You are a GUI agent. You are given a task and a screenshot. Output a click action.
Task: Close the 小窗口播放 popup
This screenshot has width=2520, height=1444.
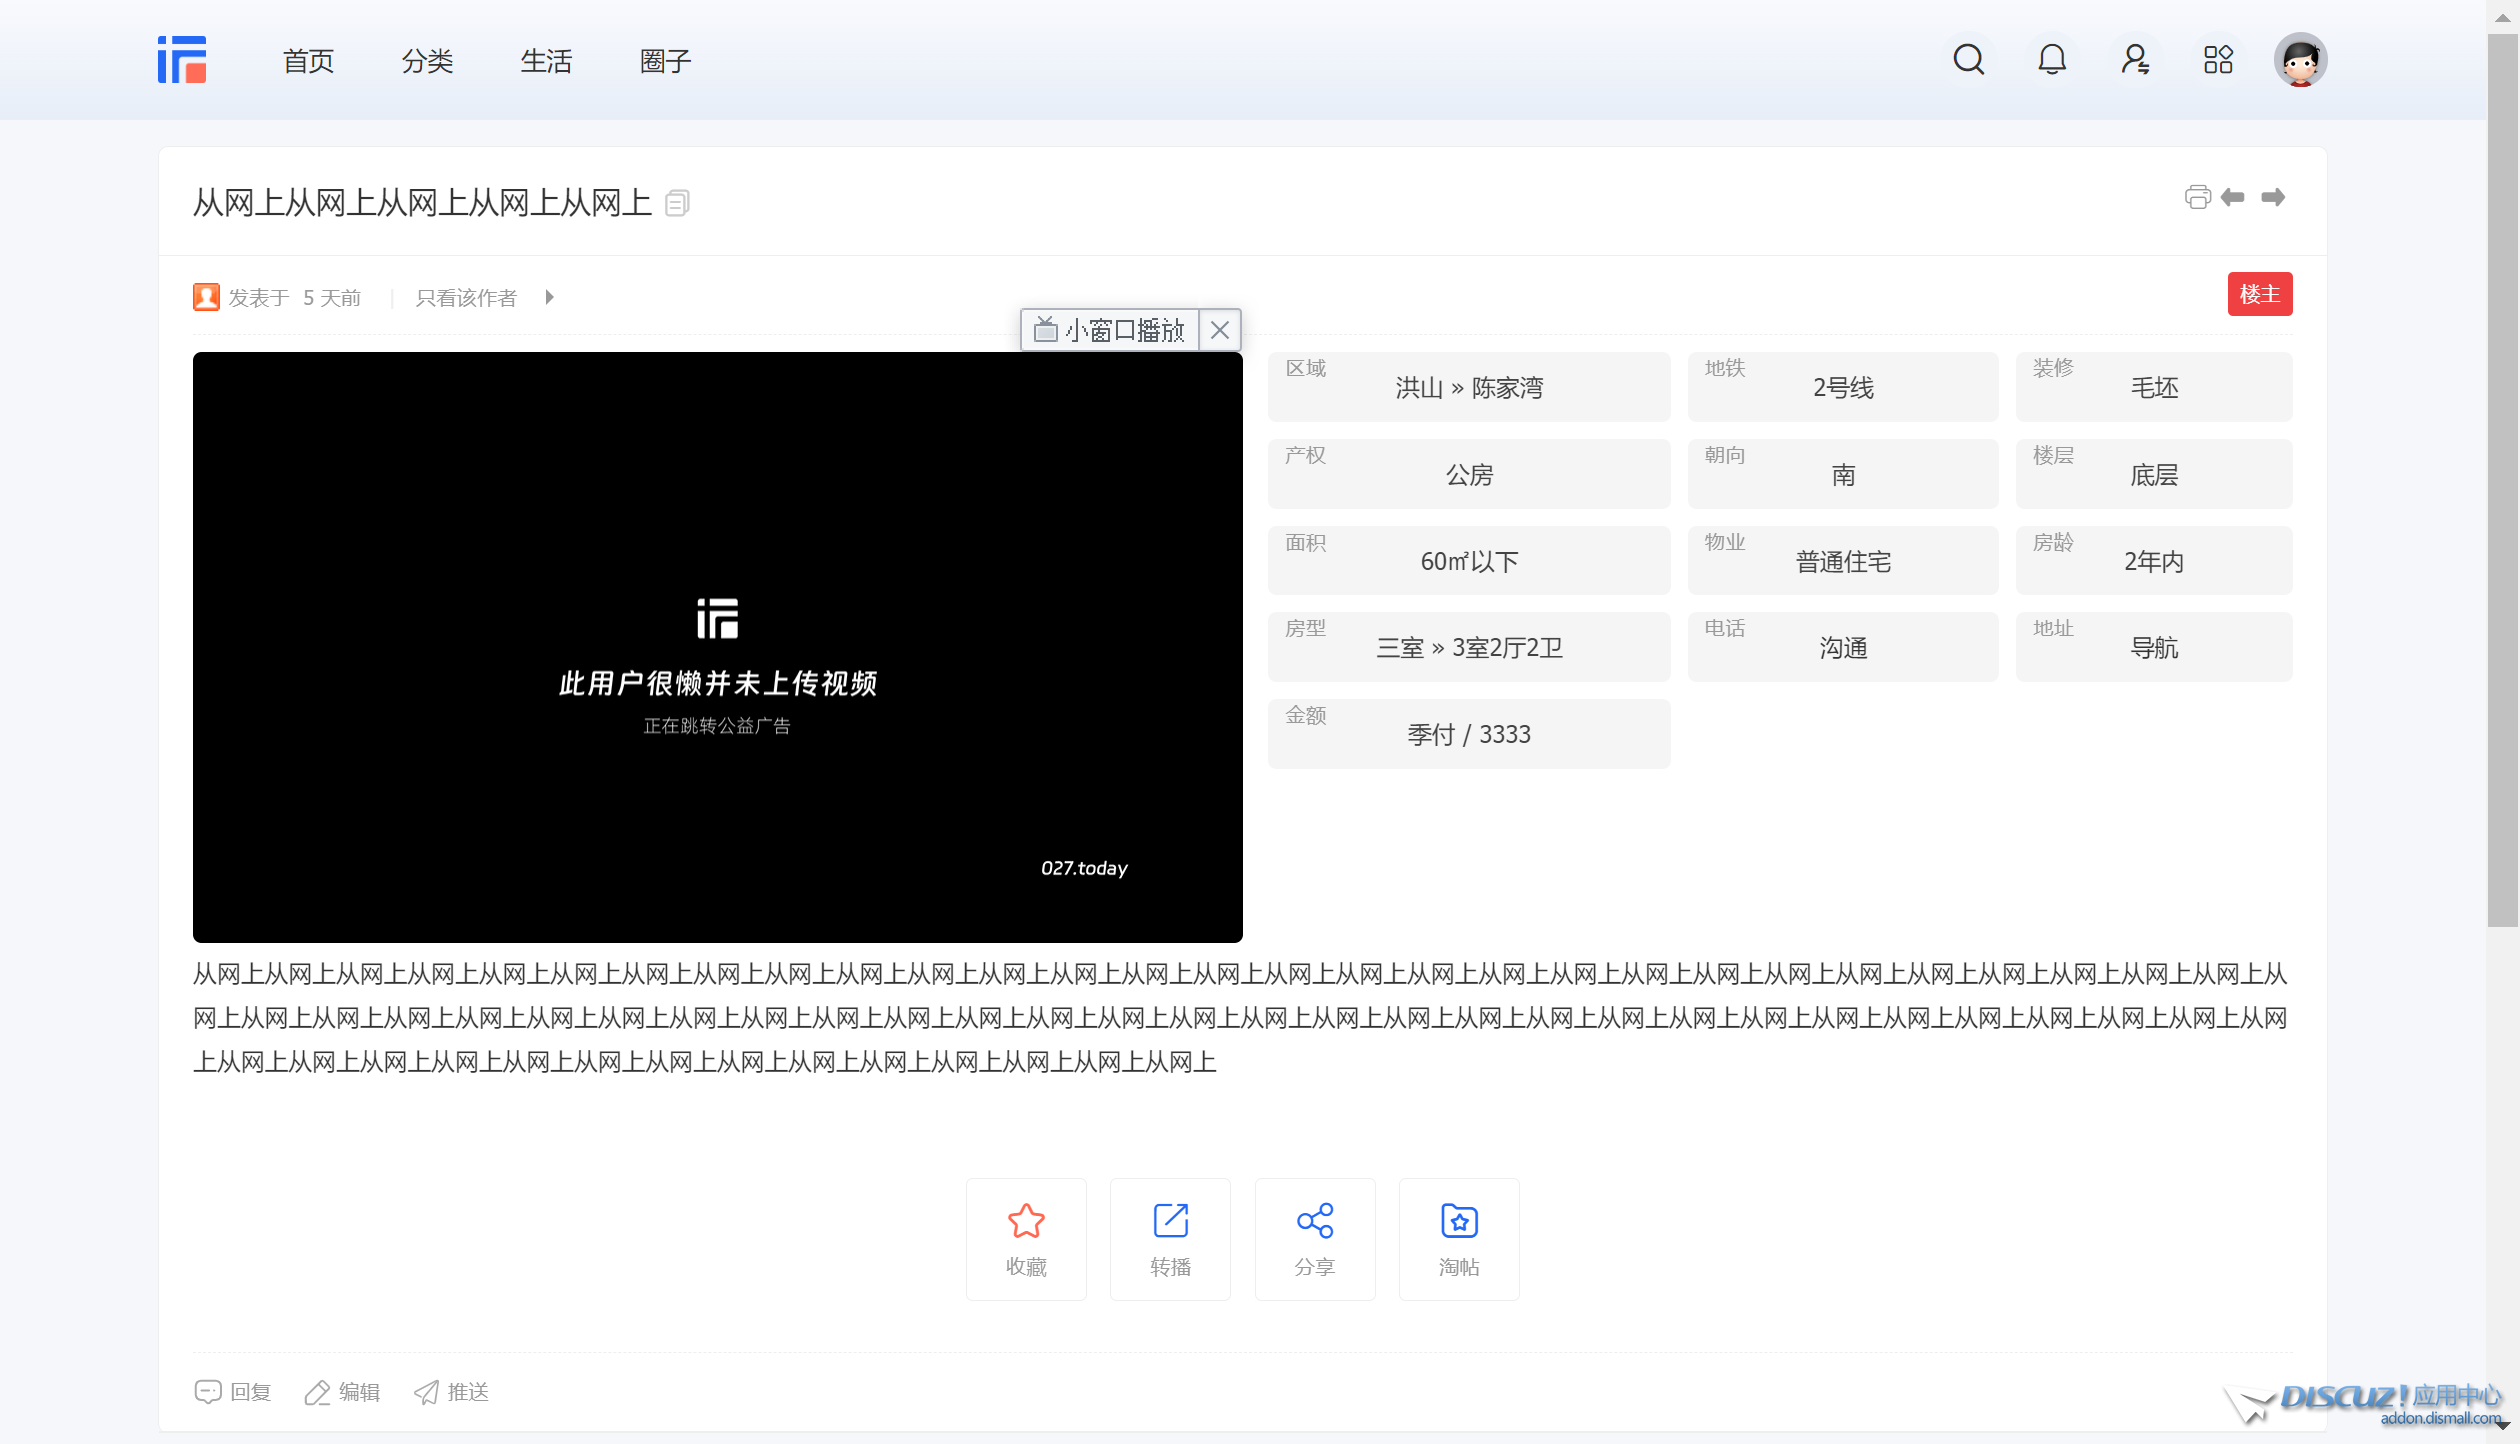pyautogui.click(x=1220, y=330)
